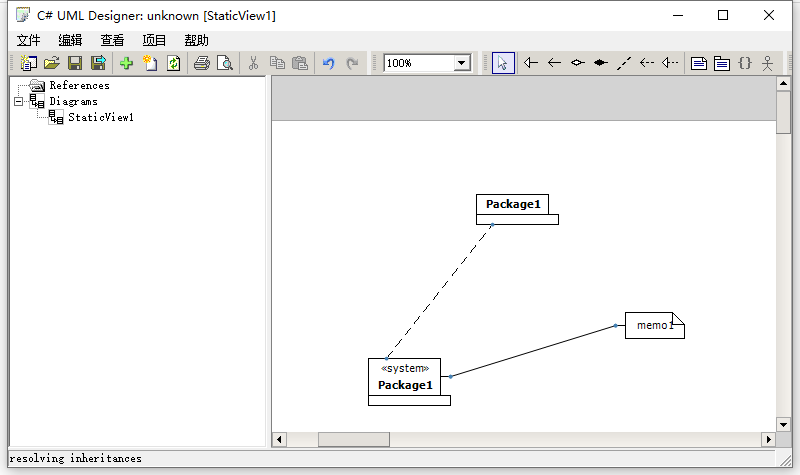Click the grey redo arrow icon
800x475 pixels.
click(x=352, y=63)
